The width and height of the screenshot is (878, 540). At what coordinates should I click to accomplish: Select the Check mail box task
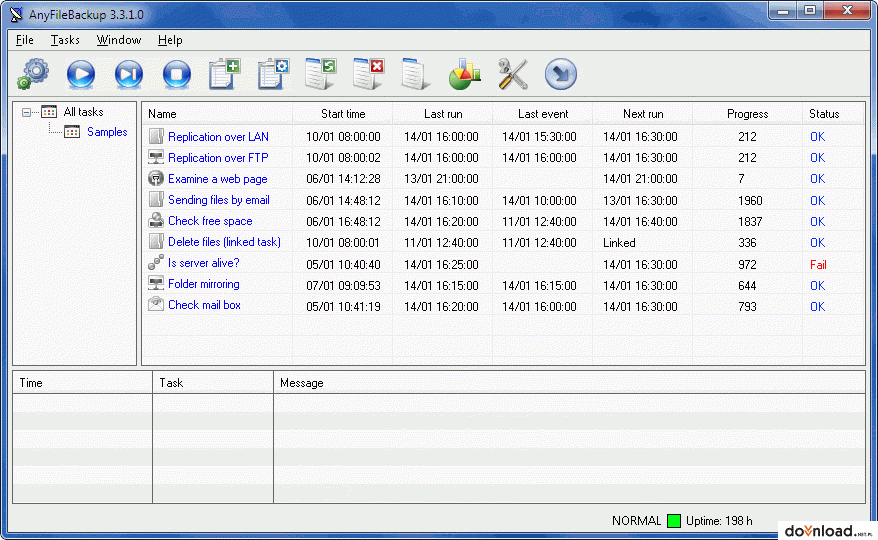204,305
